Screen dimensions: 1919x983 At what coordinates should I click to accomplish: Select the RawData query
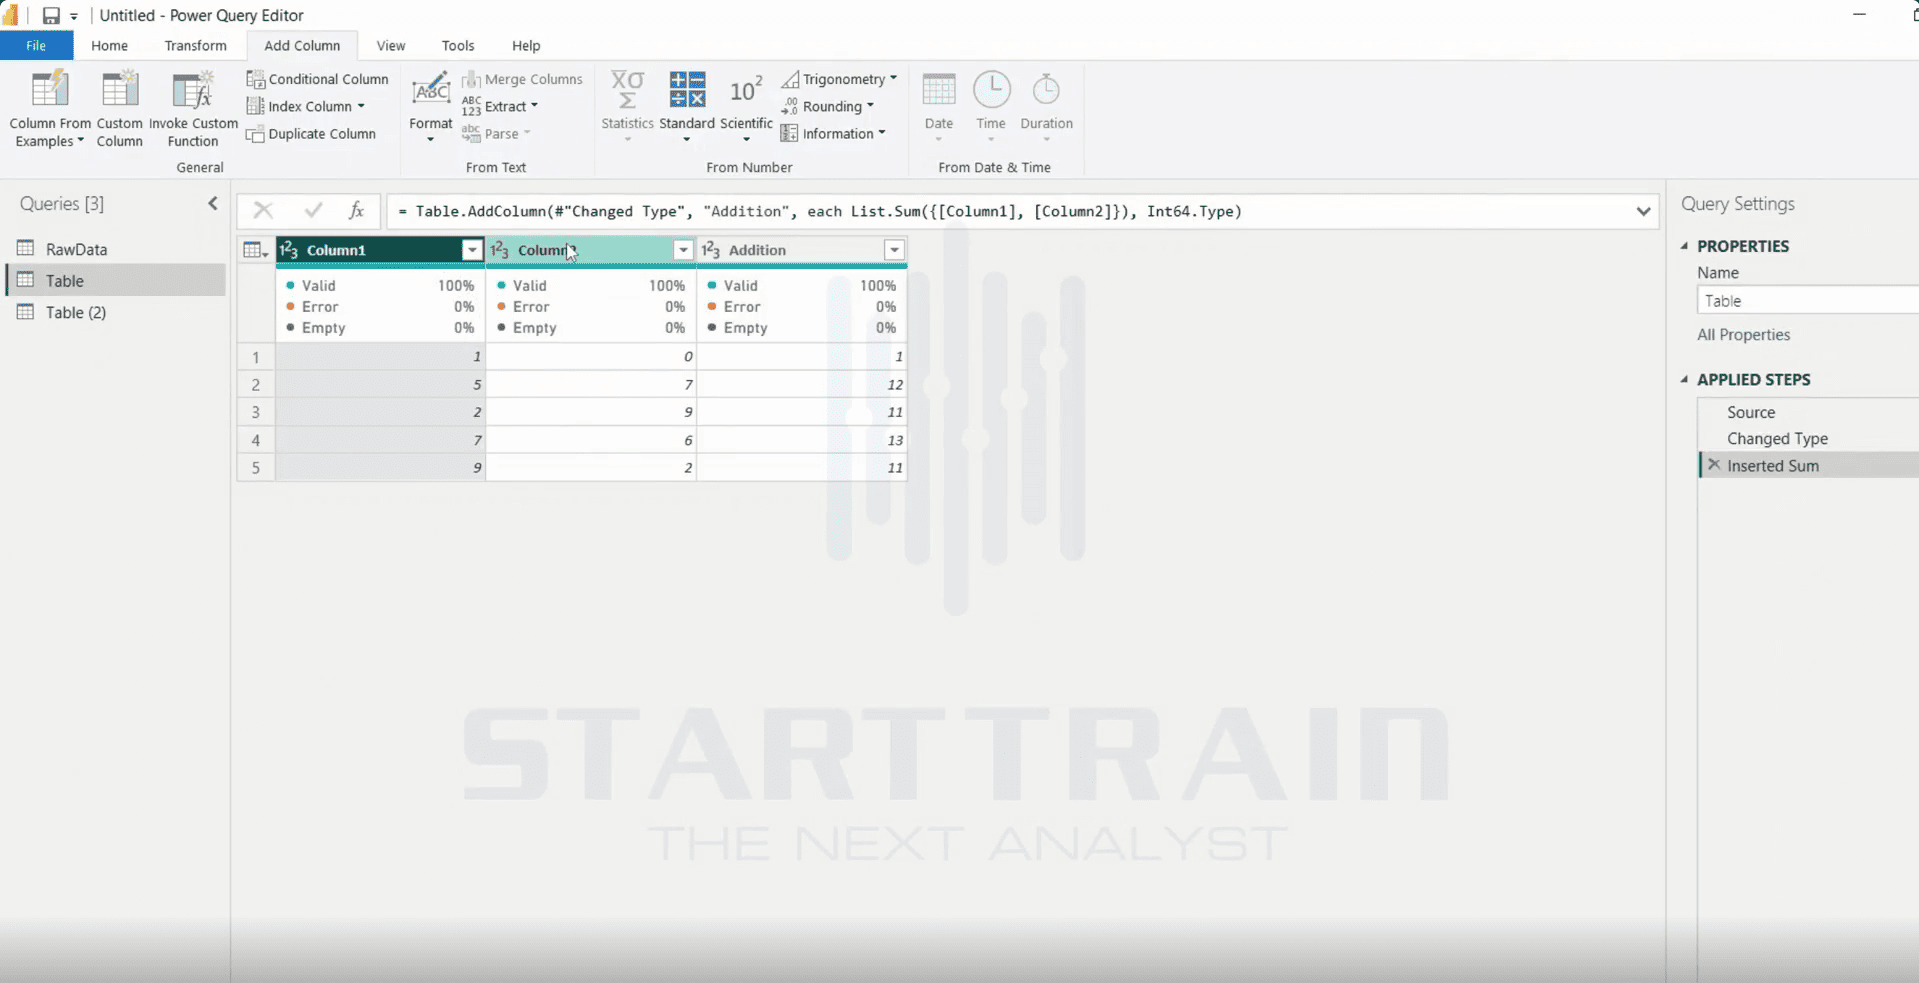76,249
